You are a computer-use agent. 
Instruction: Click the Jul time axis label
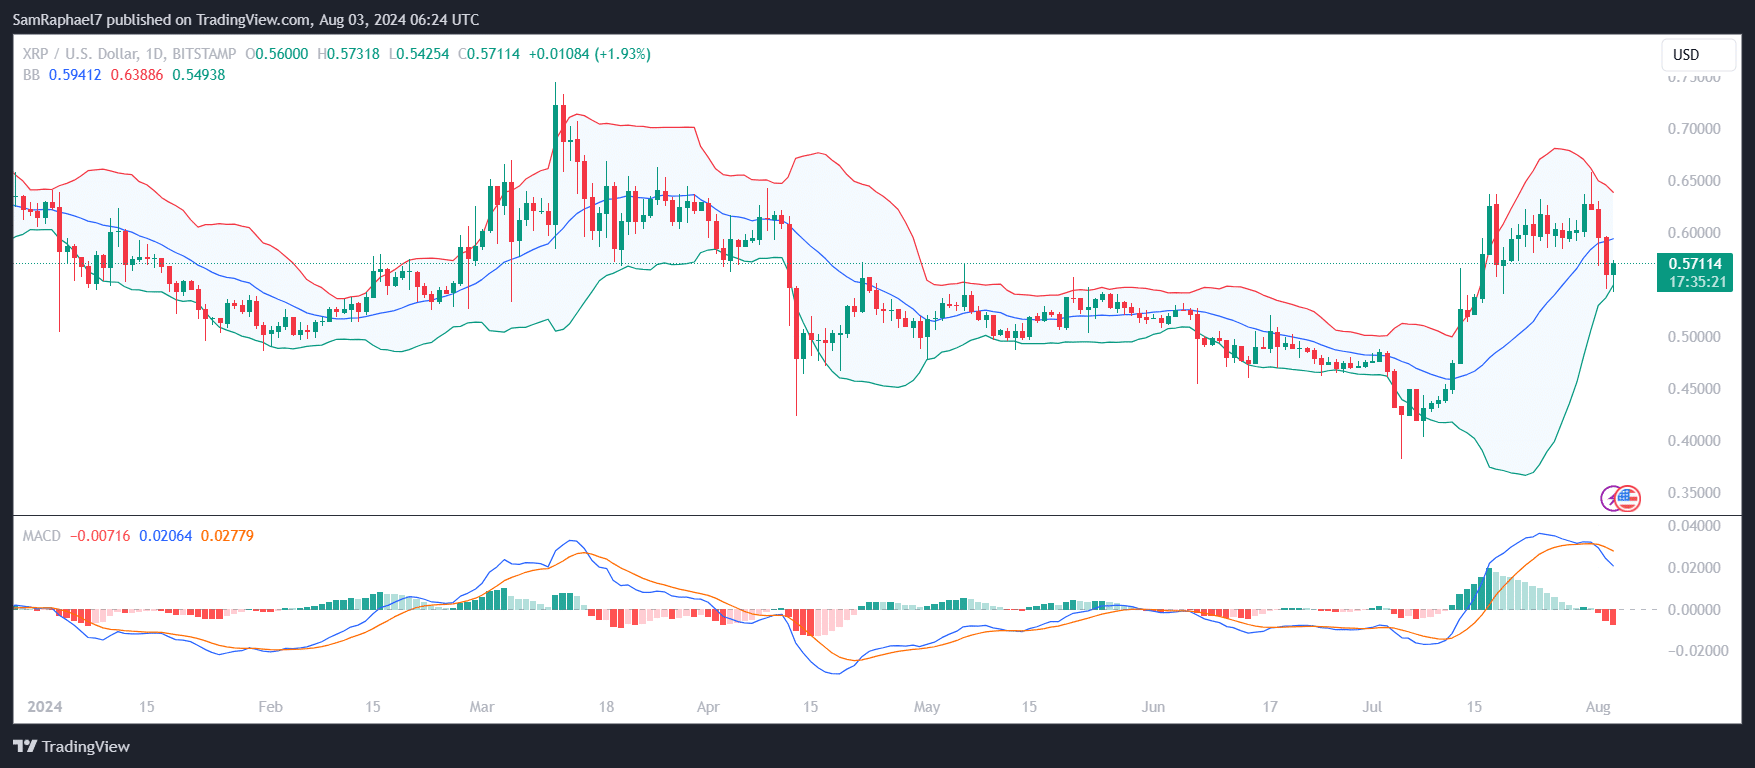point(1372,707)
